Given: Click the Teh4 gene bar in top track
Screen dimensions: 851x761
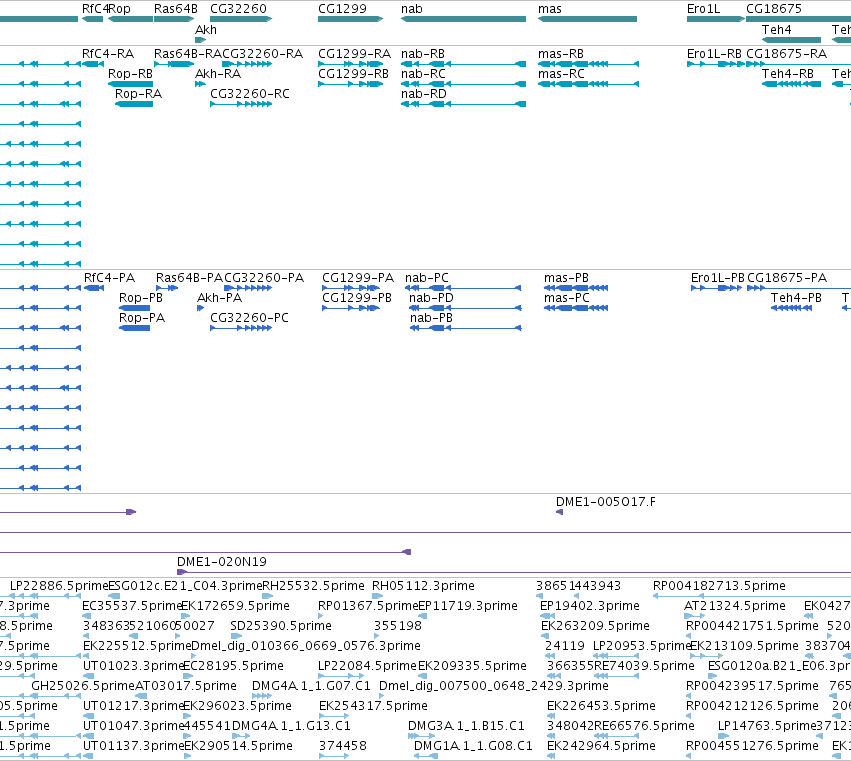Looking at the screenshot, I should tap(791, 40).
